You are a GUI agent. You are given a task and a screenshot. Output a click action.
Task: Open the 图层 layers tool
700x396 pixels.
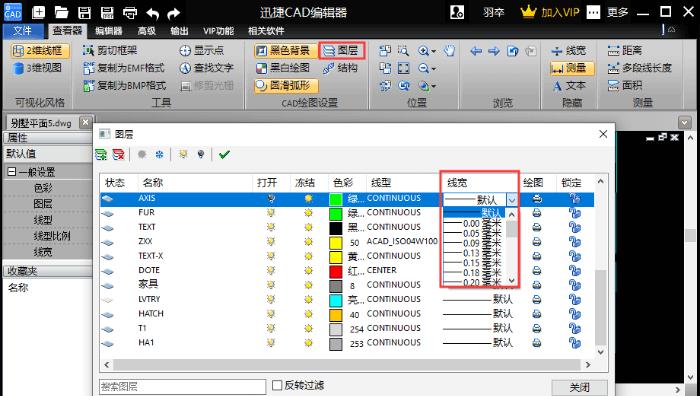(x=342, y=50)
